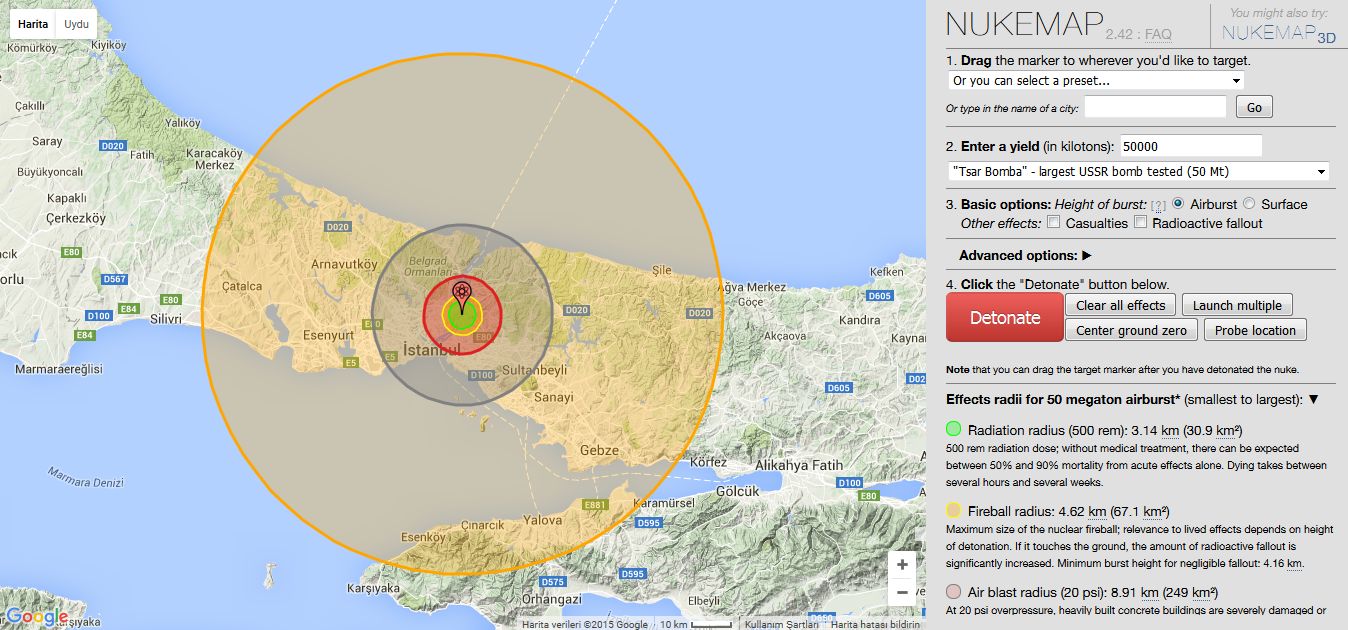Open the Kullanım Şartları terms link
Screen dimensions: 1348x630
pos(784,624)
